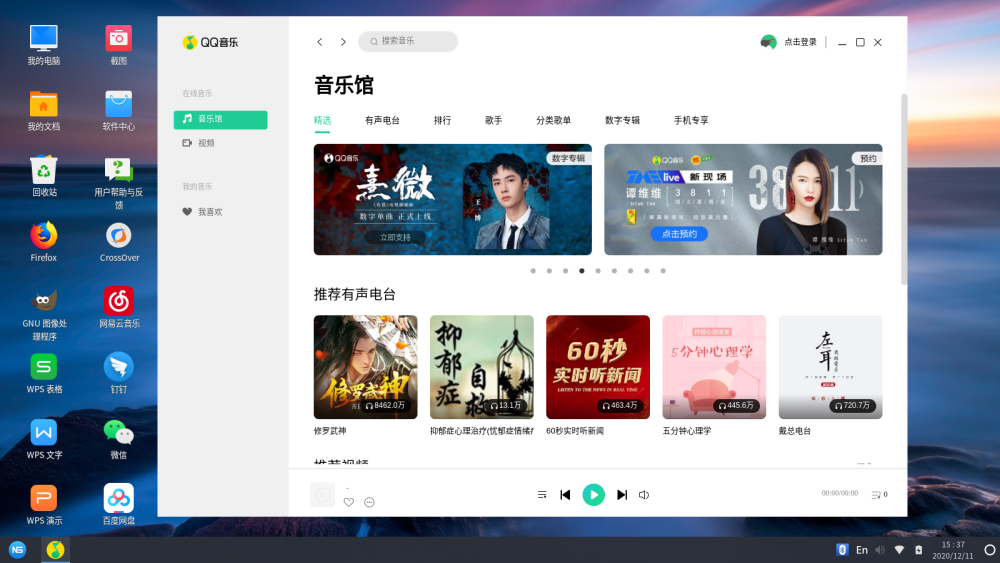Open the 60秒实时听新闻 radio cover

click(598, 367)
